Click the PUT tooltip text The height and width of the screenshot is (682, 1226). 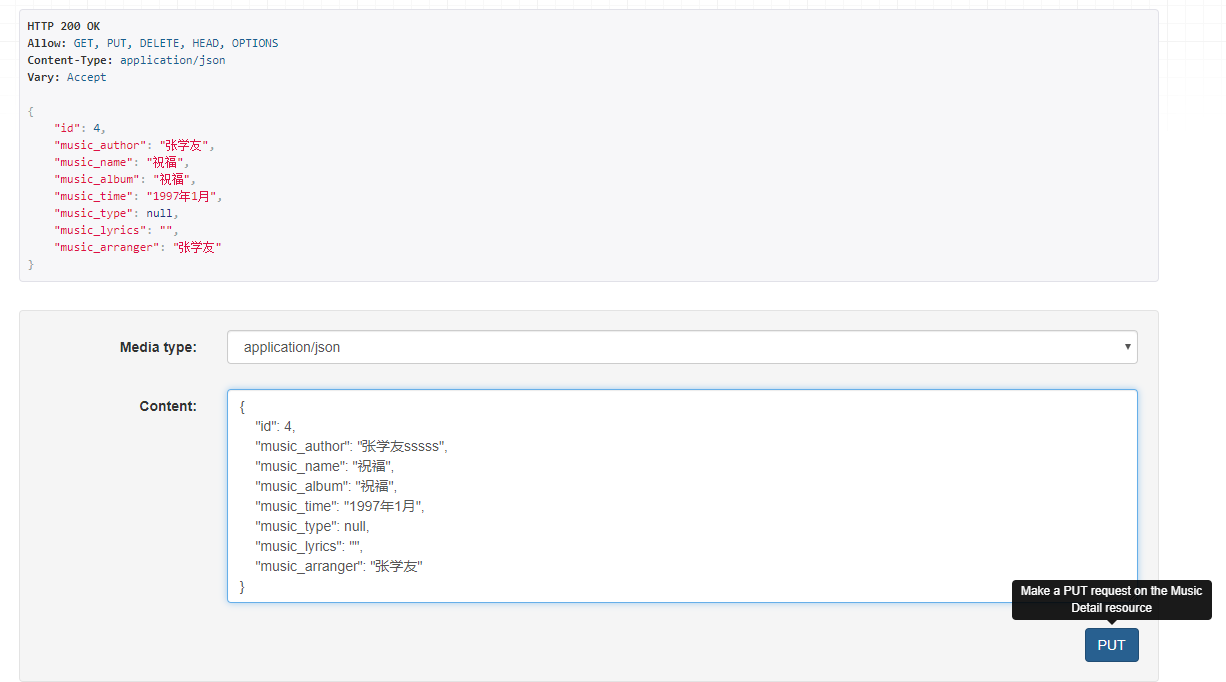(x=1111, y=600)
